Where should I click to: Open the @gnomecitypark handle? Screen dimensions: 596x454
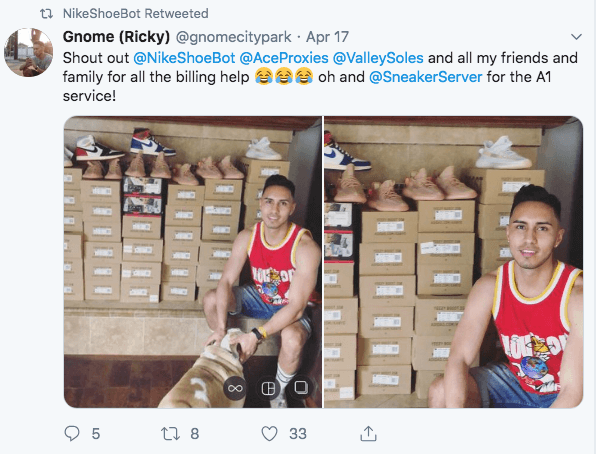click(x=233, y=37)
